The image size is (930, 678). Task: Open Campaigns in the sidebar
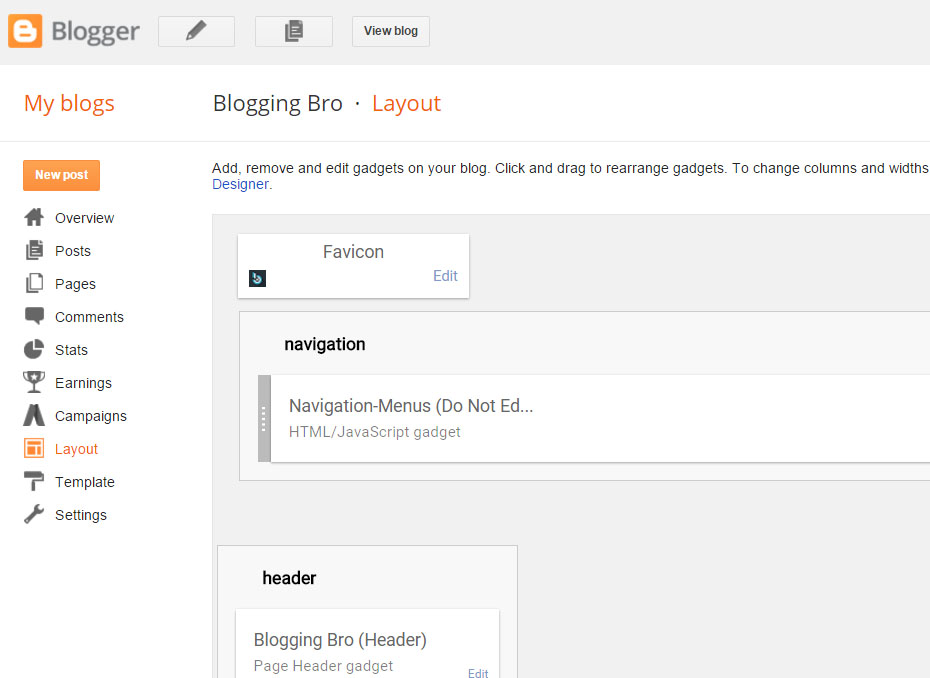click(x=91, y=416)
